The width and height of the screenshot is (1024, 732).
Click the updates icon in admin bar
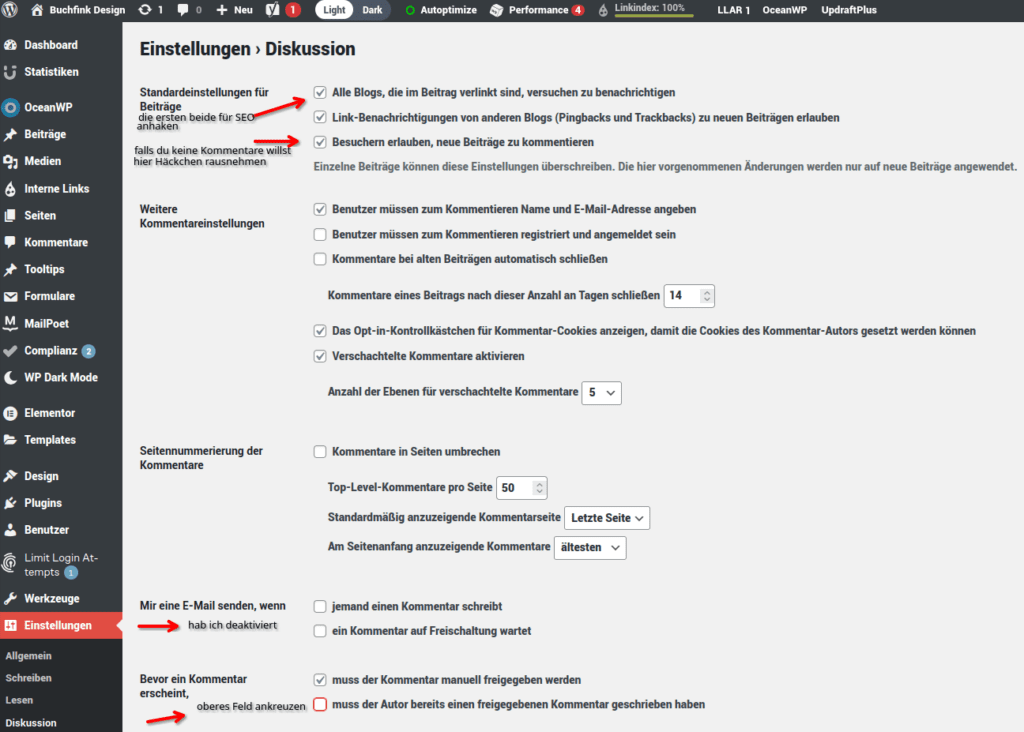(145, 10)
